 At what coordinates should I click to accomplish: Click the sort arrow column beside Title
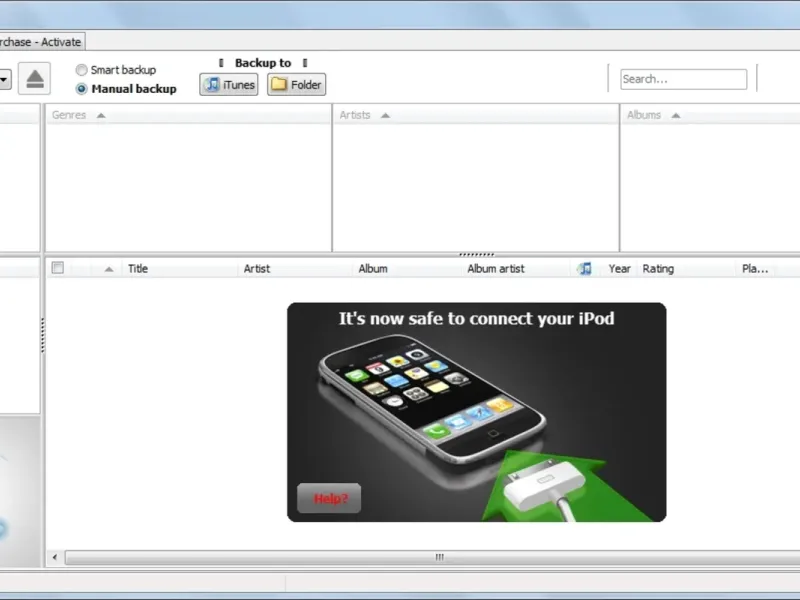click(x=109, y=269)
